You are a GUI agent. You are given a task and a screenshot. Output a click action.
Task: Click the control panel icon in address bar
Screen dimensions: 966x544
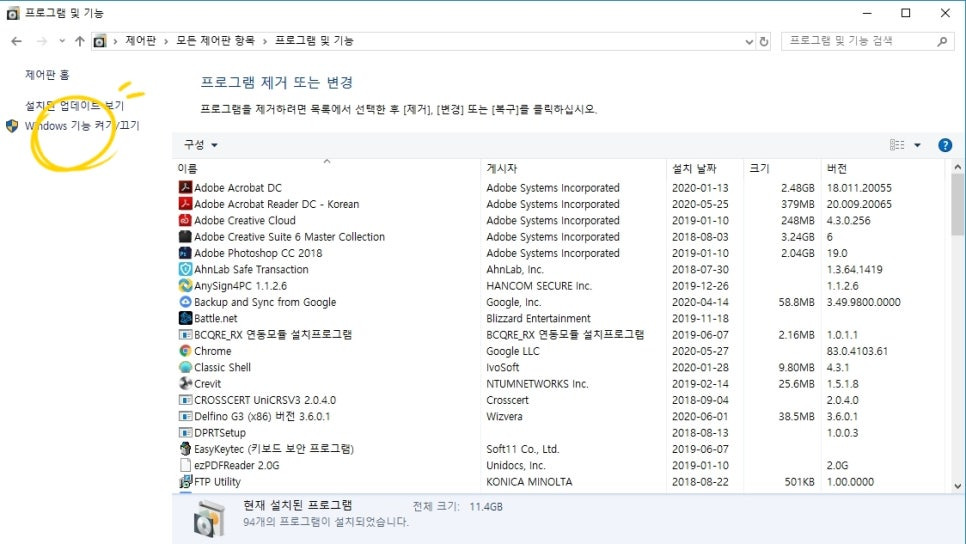pos(100,41)
